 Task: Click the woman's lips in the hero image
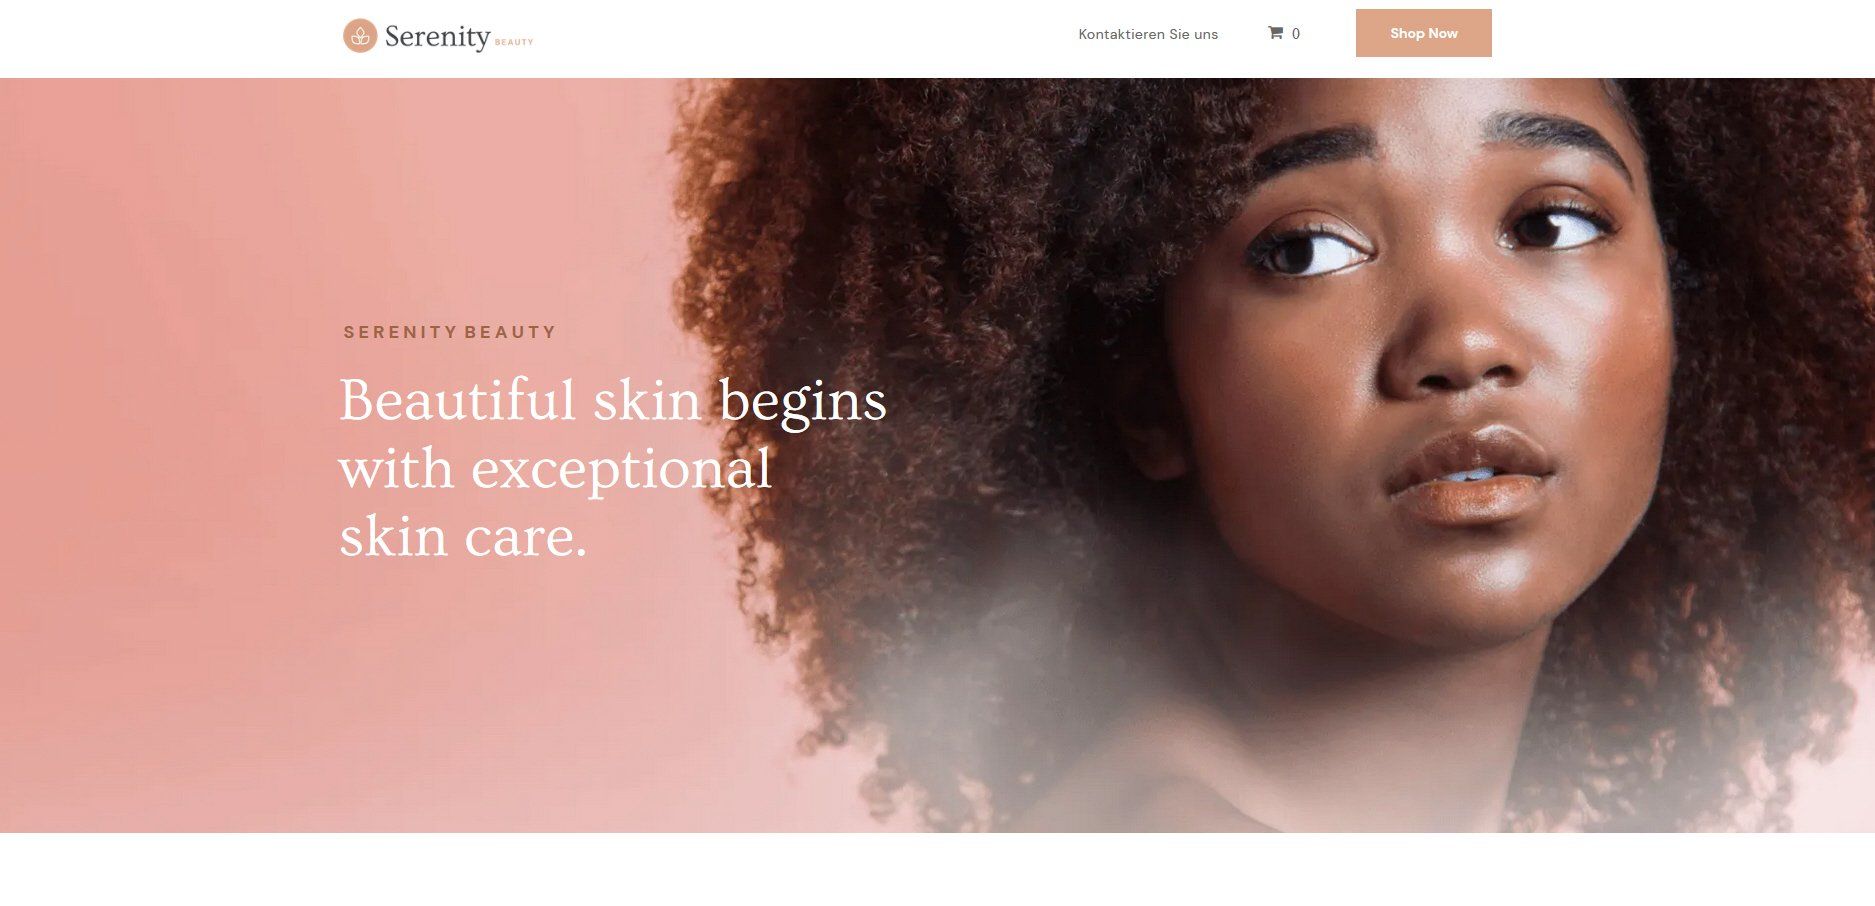[x=1470, y=475]
